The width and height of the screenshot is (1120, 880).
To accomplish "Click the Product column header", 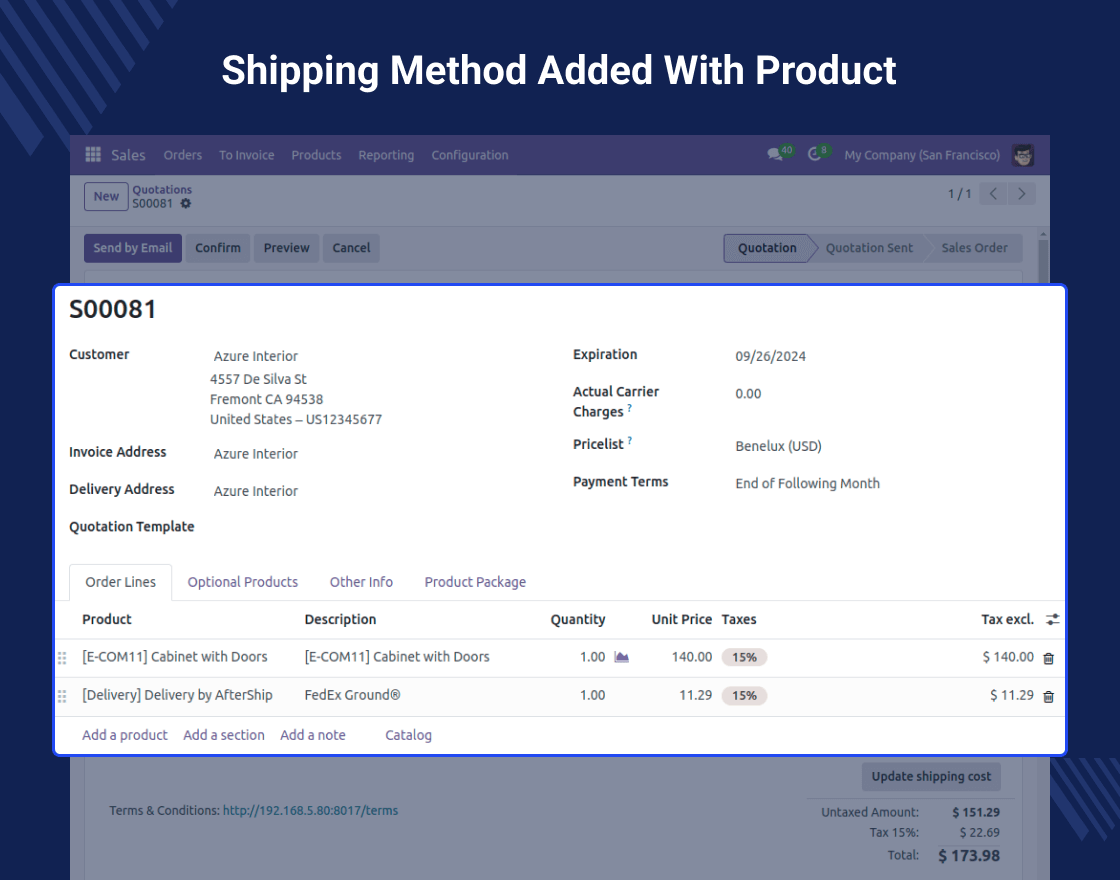I will pos(107,620).
